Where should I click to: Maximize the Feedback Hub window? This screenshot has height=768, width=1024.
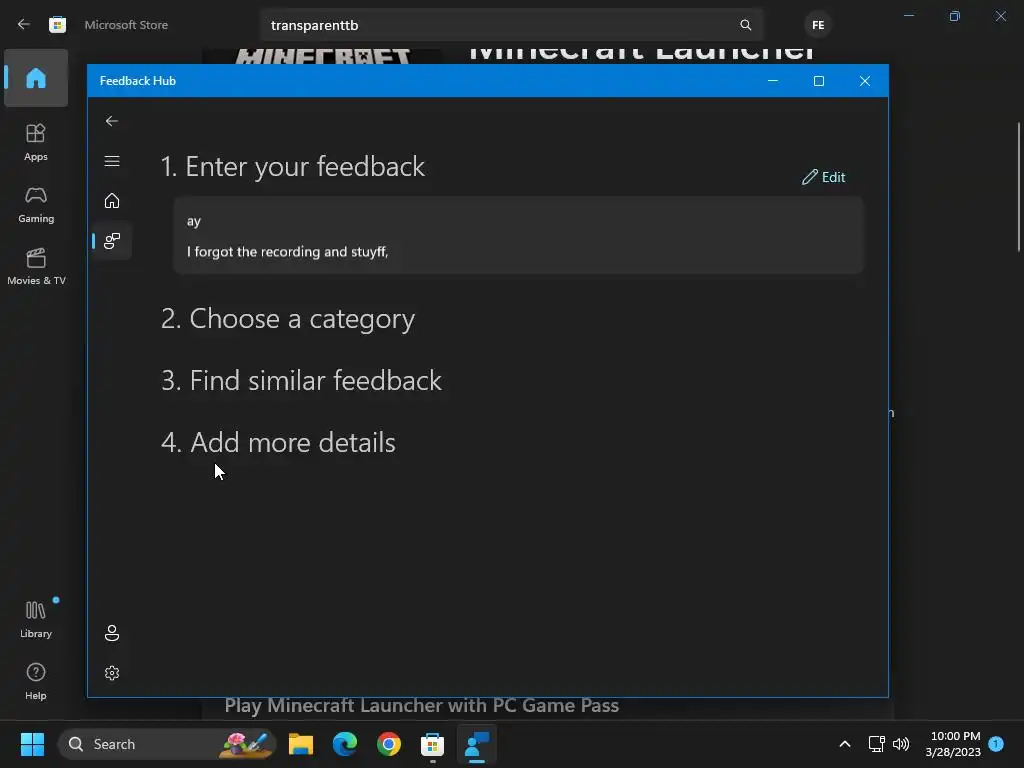tap(819, 81)
